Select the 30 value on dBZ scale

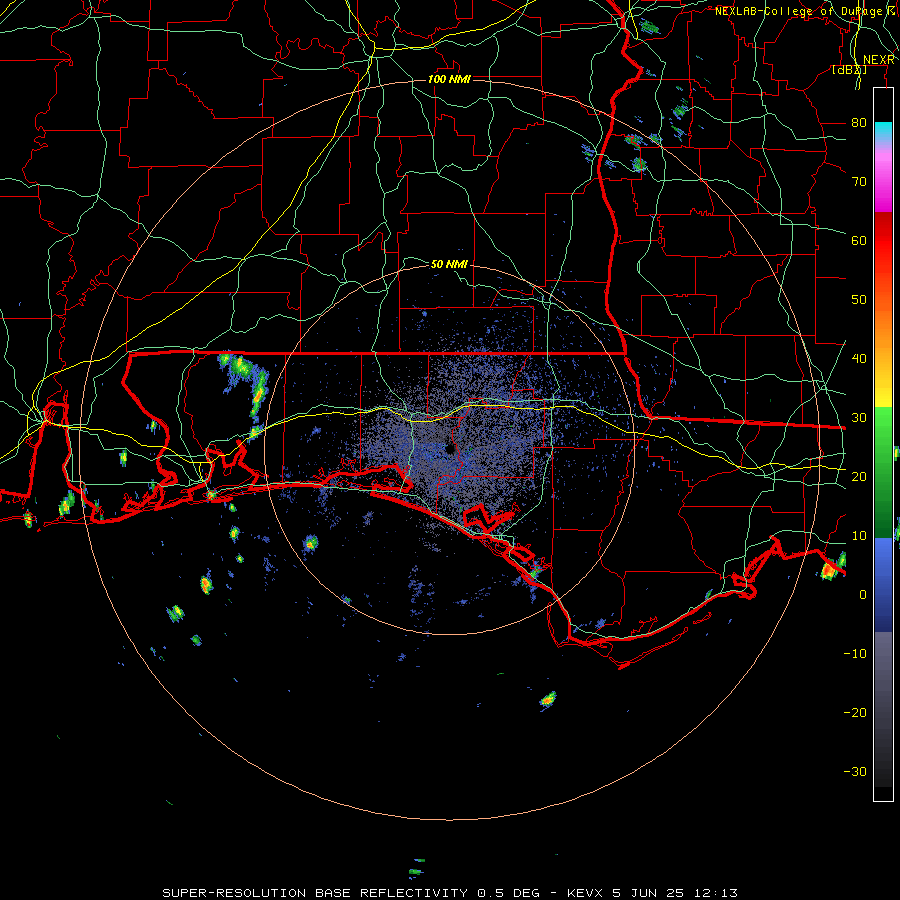(859, 417)
